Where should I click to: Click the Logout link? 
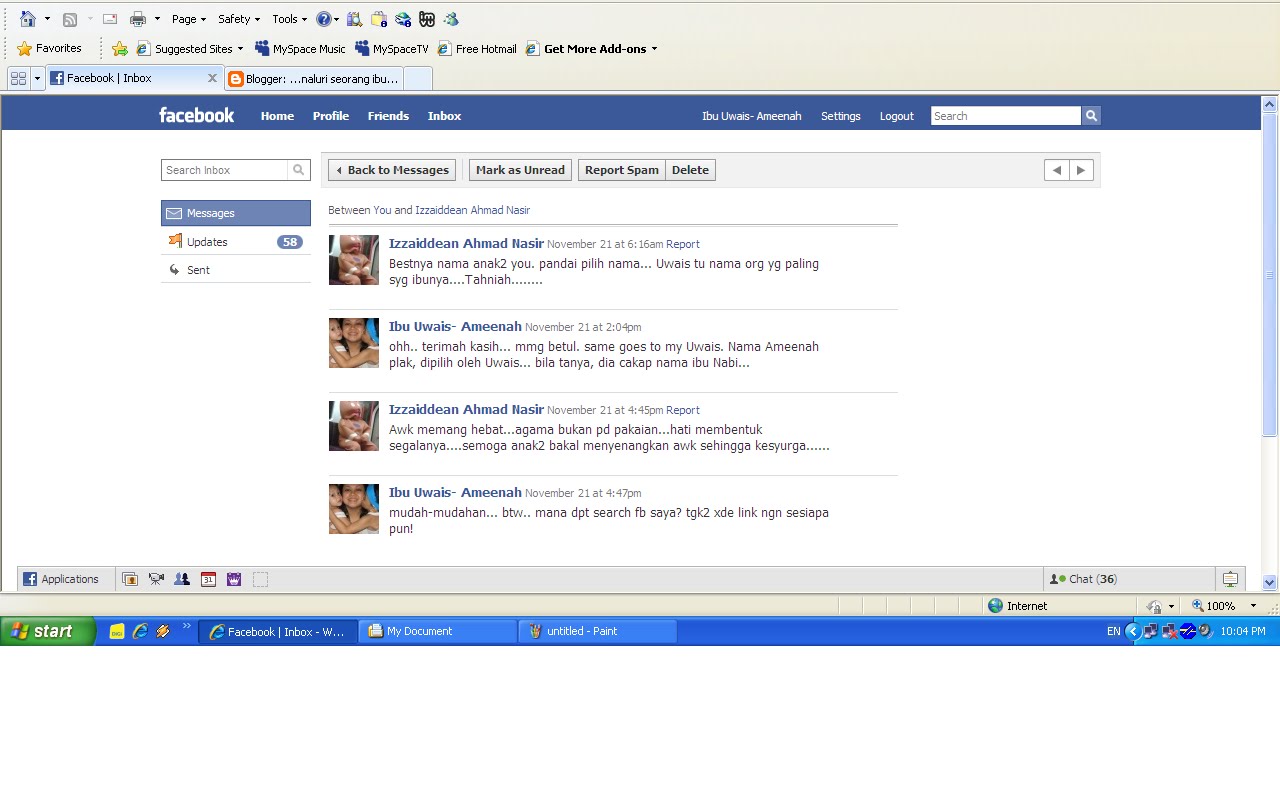pyautogui.click(x=896, y=116)
